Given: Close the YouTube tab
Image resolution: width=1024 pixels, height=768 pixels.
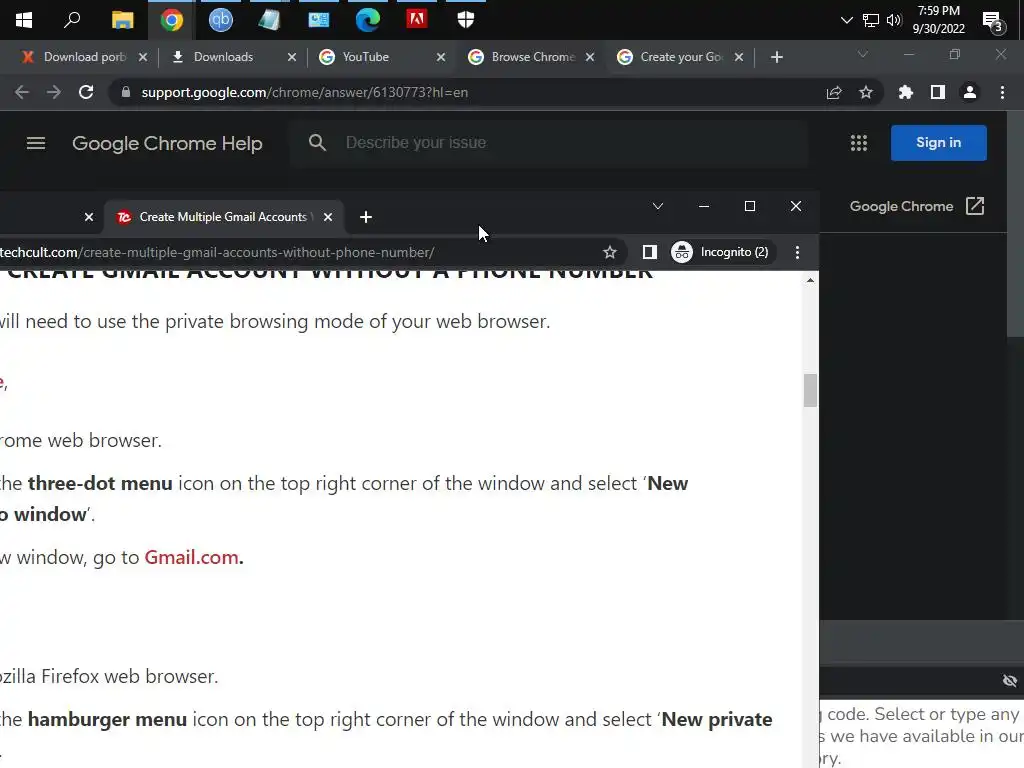Looking at the screenshot, I should point(441,57).
